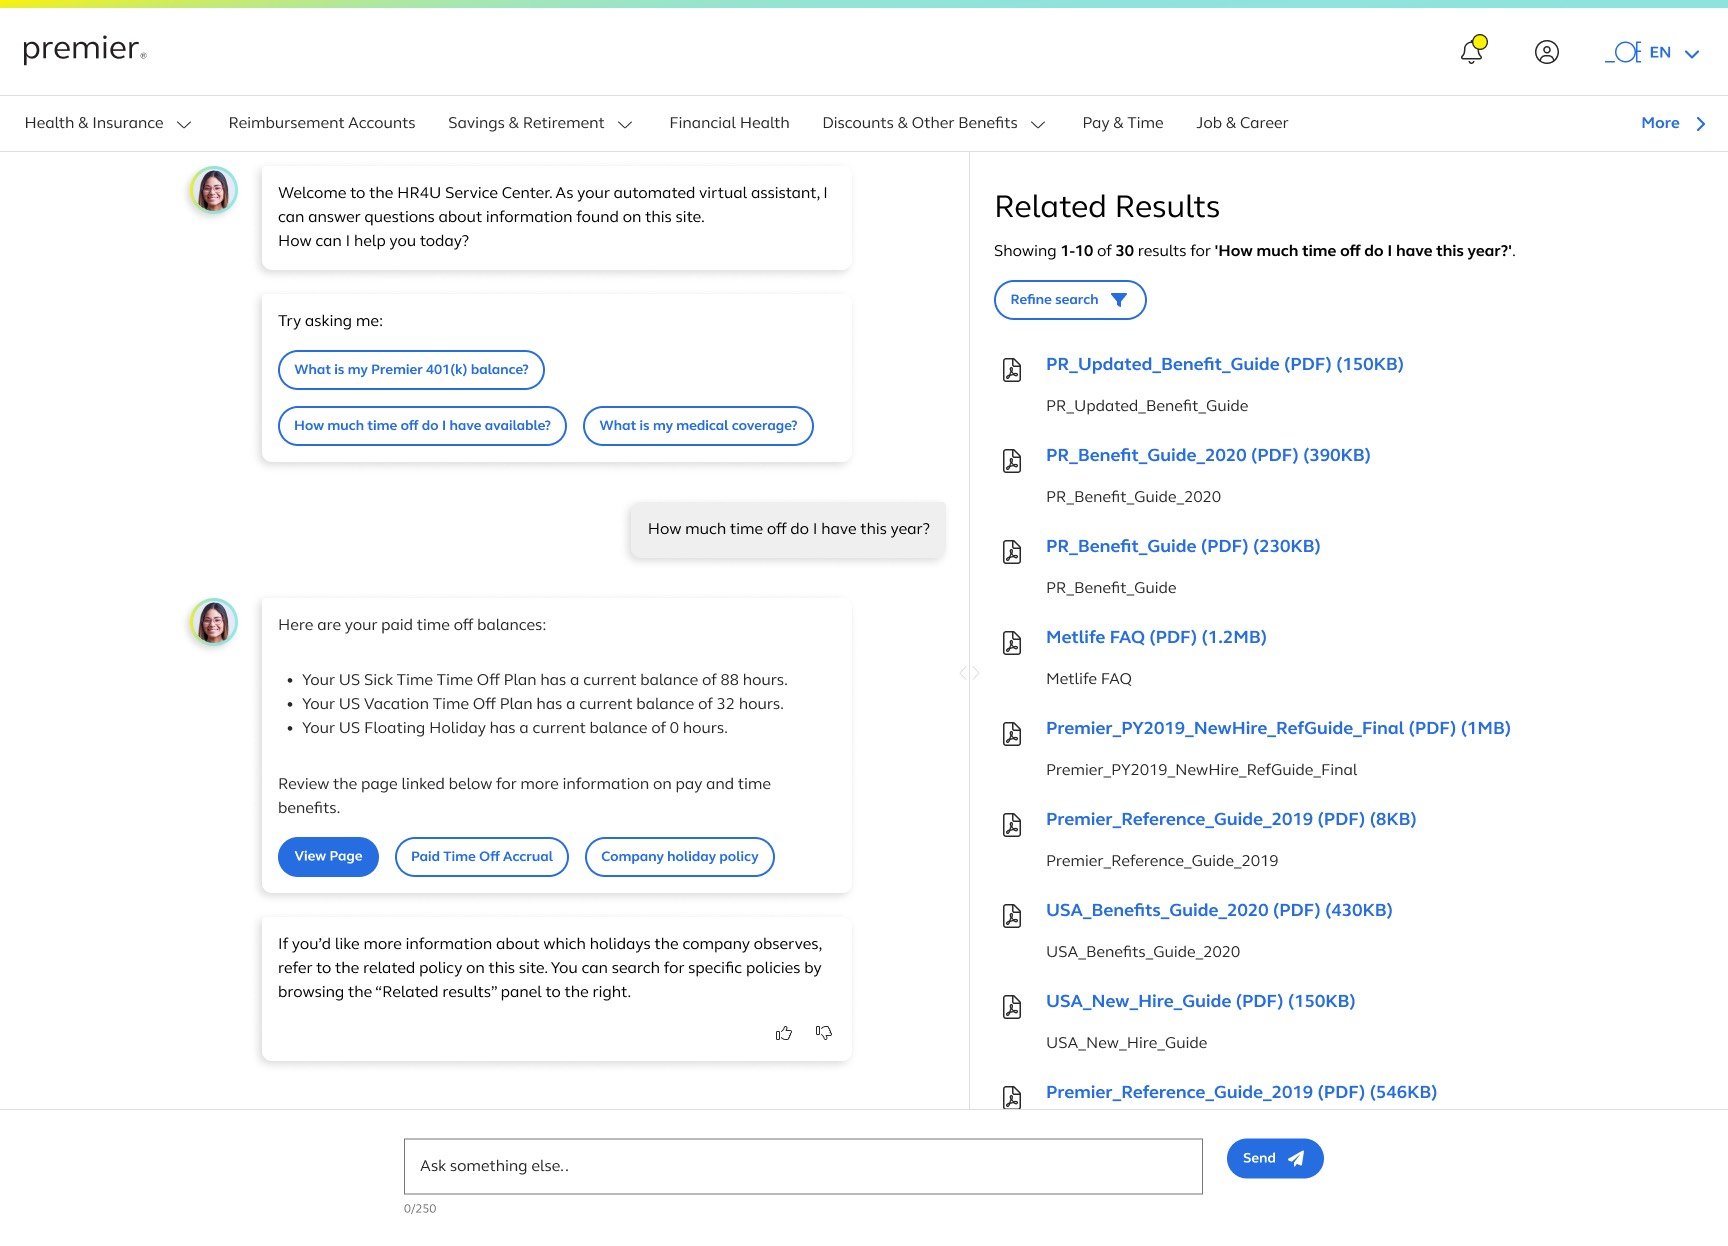Open the user profile icon
The width and height of the screenshot is (1728, 1246).
[x=1546, y=52]
